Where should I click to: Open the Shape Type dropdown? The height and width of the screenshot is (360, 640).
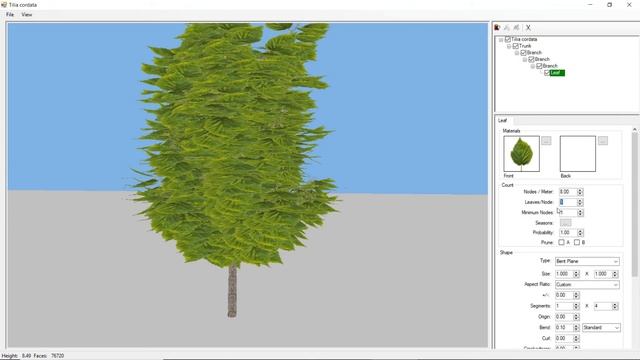coord(587,261)
